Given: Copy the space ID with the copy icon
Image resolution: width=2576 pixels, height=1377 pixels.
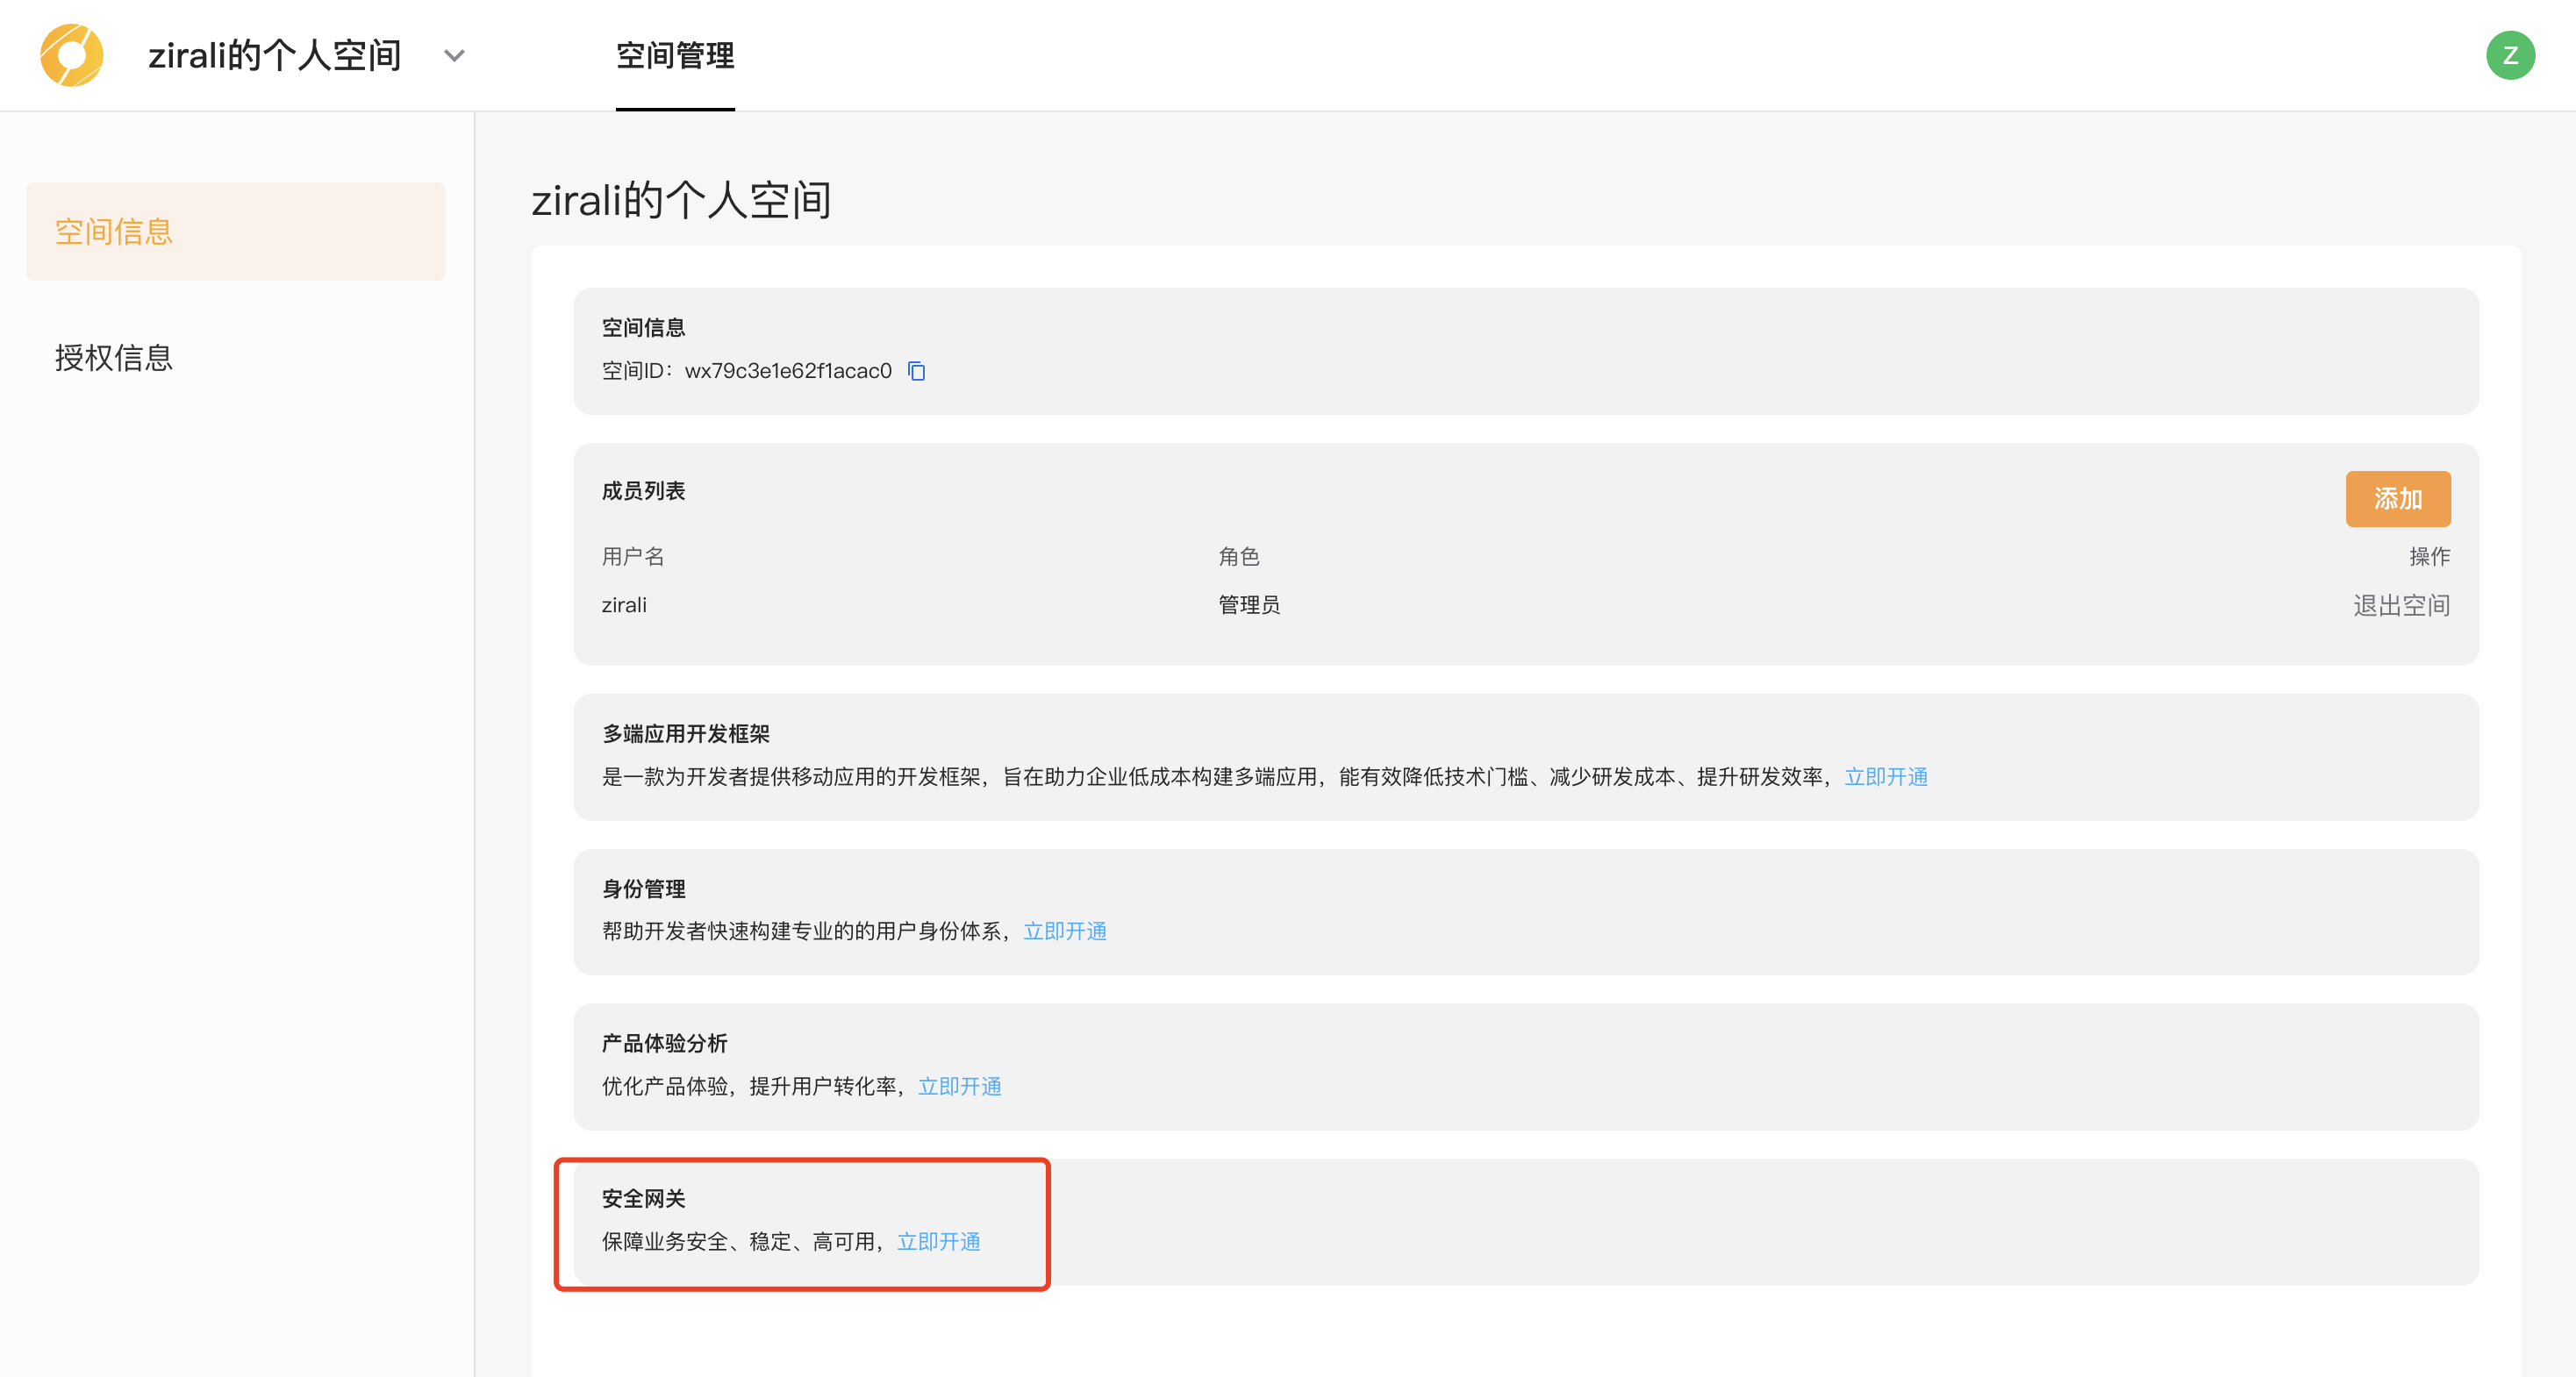Looking at the screenshot, I should 916,371.
